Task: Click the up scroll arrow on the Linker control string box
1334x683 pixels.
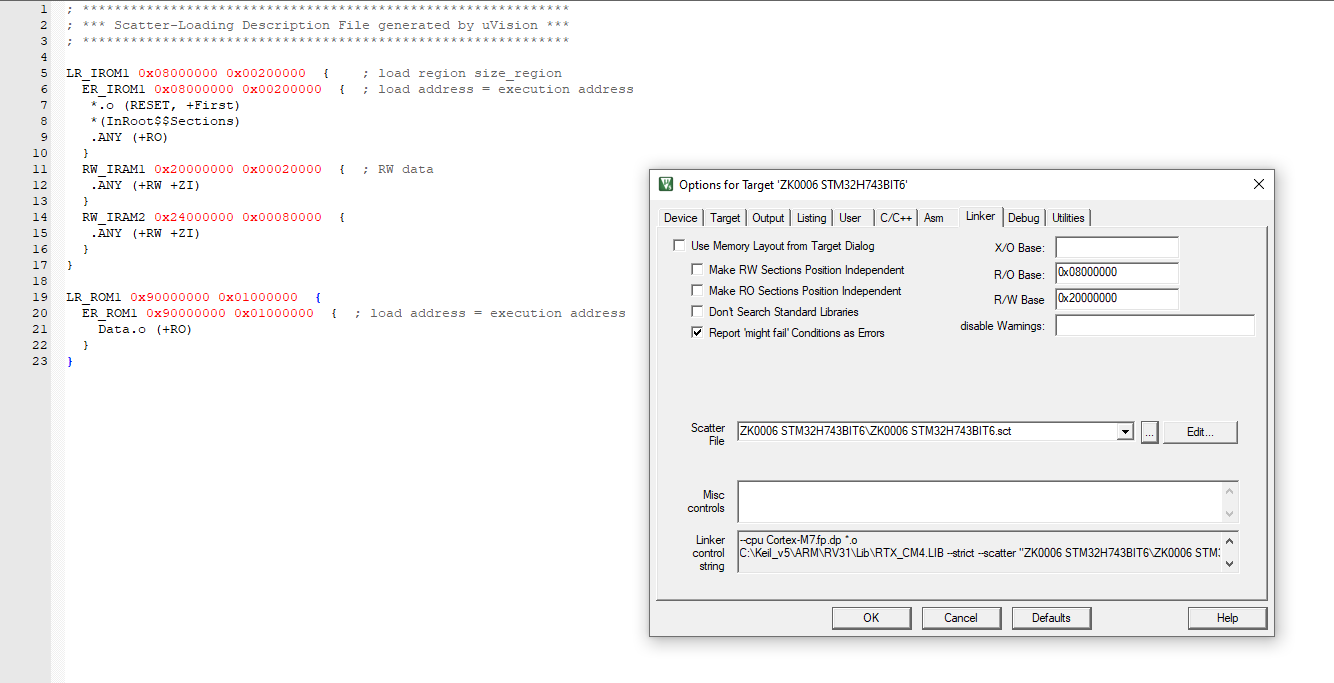Action: (x=1229, y=542)
